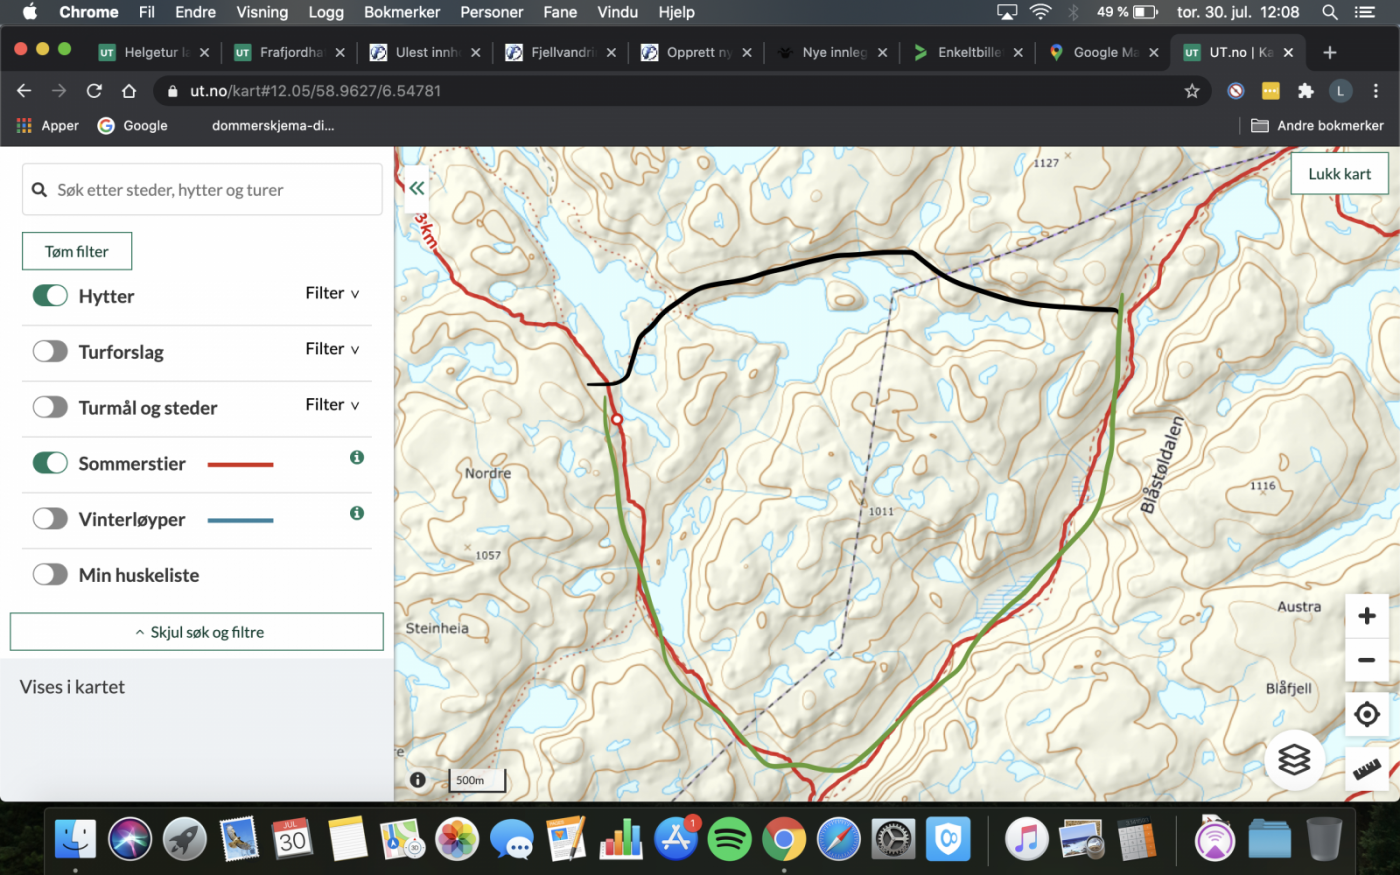Center map on my location
This screenshot has width=1400, height=875.
1366,714
